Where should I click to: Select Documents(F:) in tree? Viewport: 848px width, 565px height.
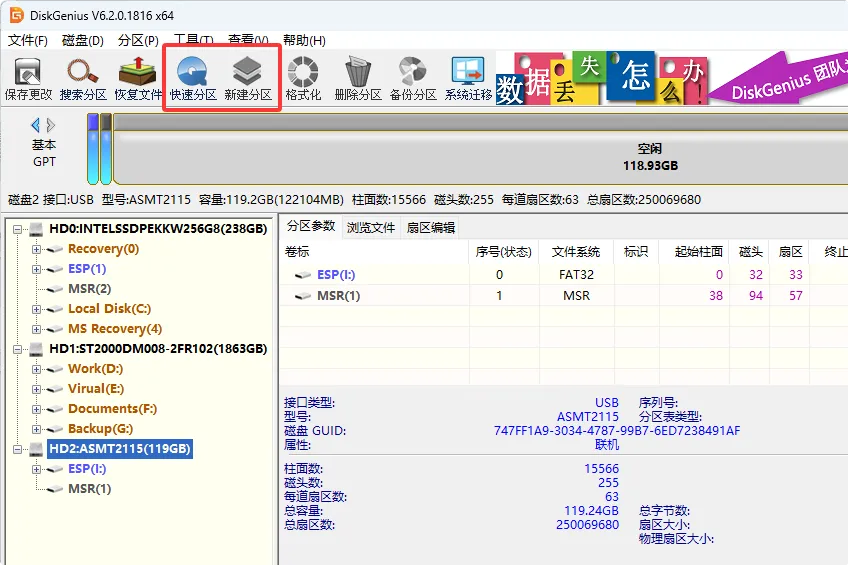click(x=112, y=409)
